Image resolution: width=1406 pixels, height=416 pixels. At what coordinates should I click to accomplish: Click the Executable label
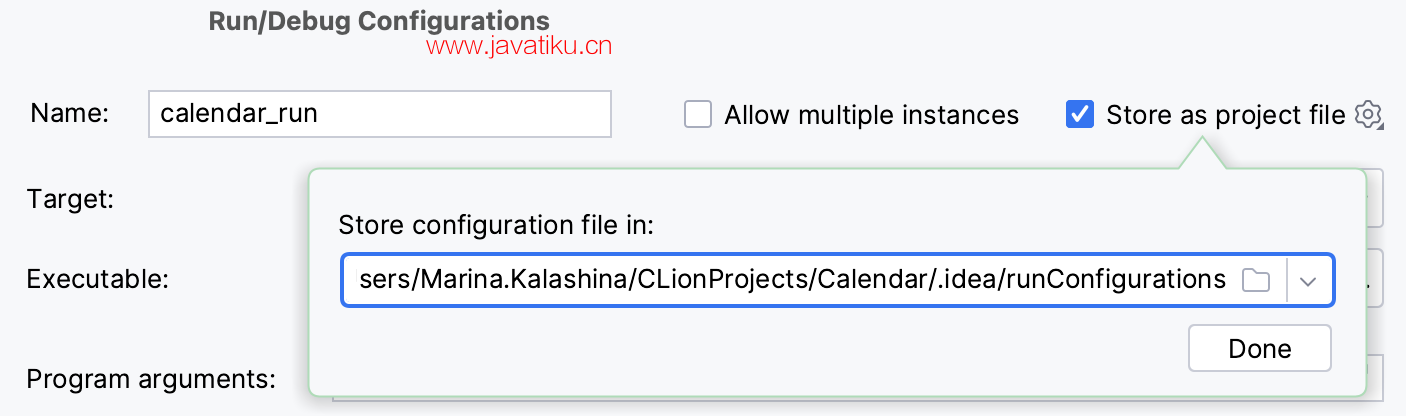point(96,278)
